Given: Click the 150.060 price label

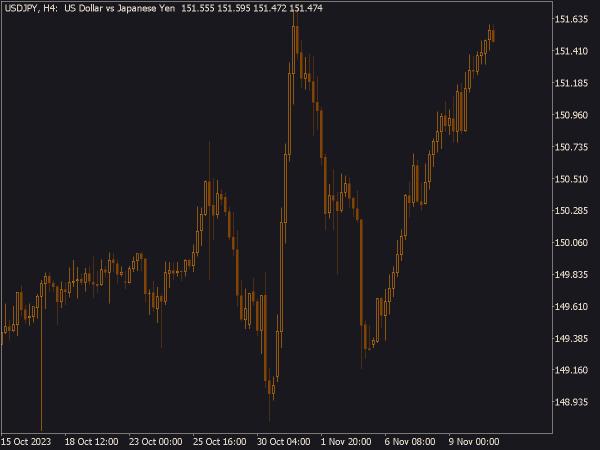Looking at the screenshot, I should pyautogui.click(x=571, y=243).
